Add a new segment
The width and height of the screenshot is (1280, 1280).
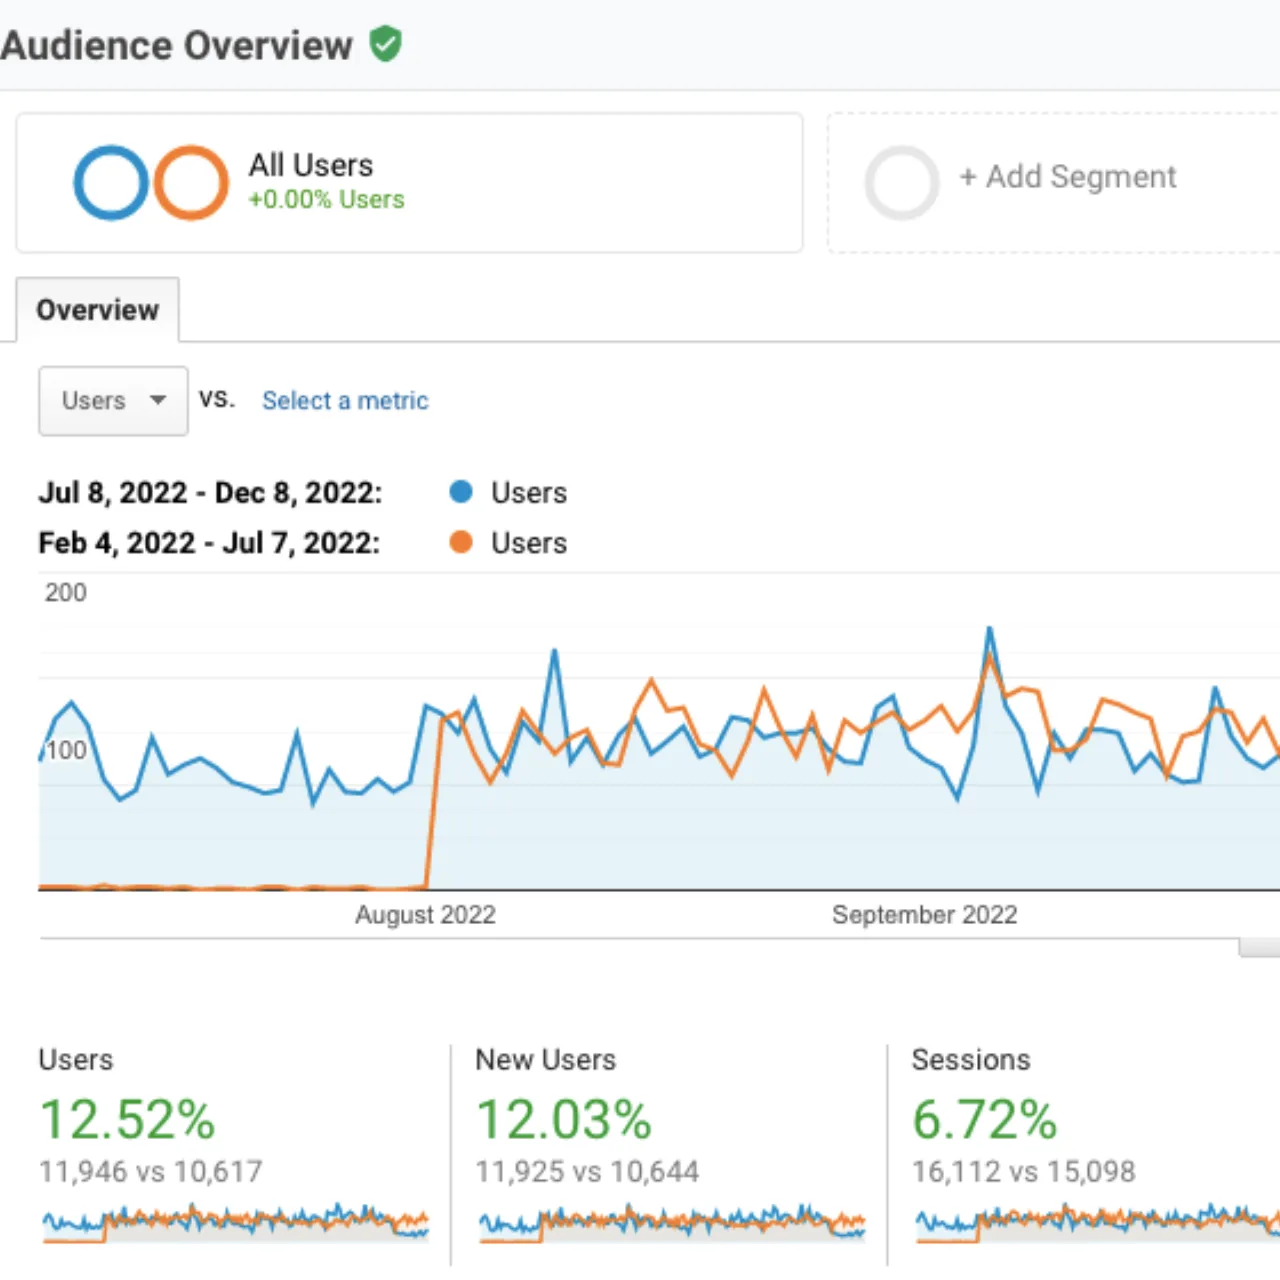coord(1067,177)
